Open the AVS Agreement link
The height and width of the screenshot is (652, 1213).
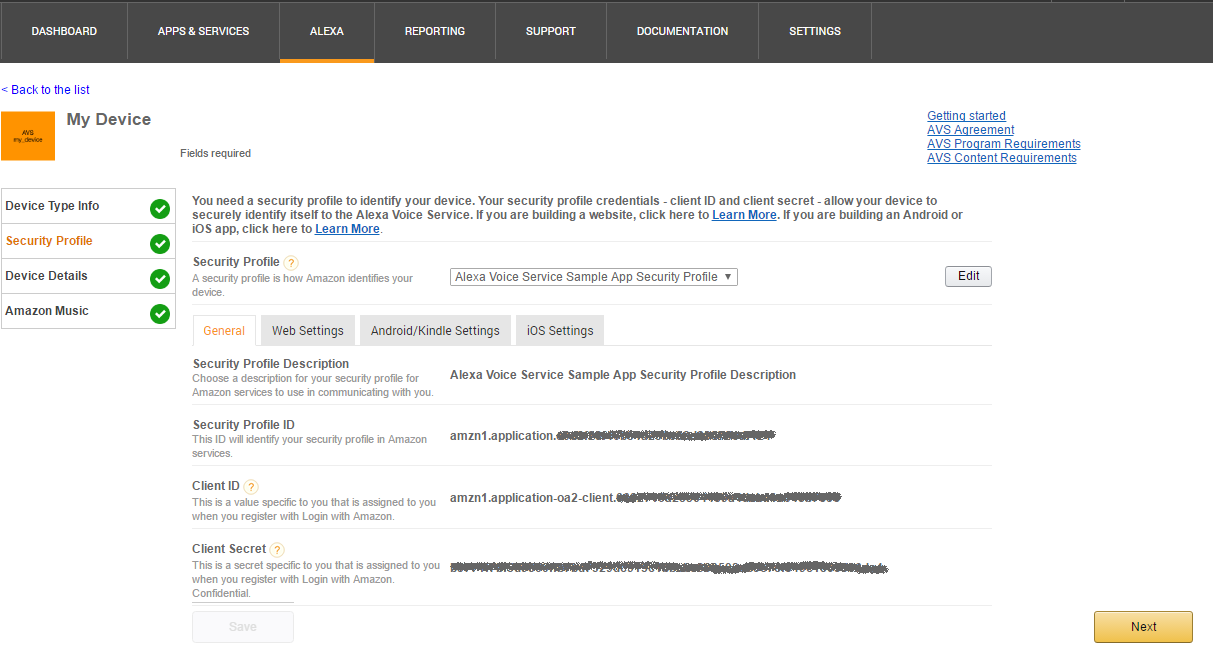click(970, 130)
